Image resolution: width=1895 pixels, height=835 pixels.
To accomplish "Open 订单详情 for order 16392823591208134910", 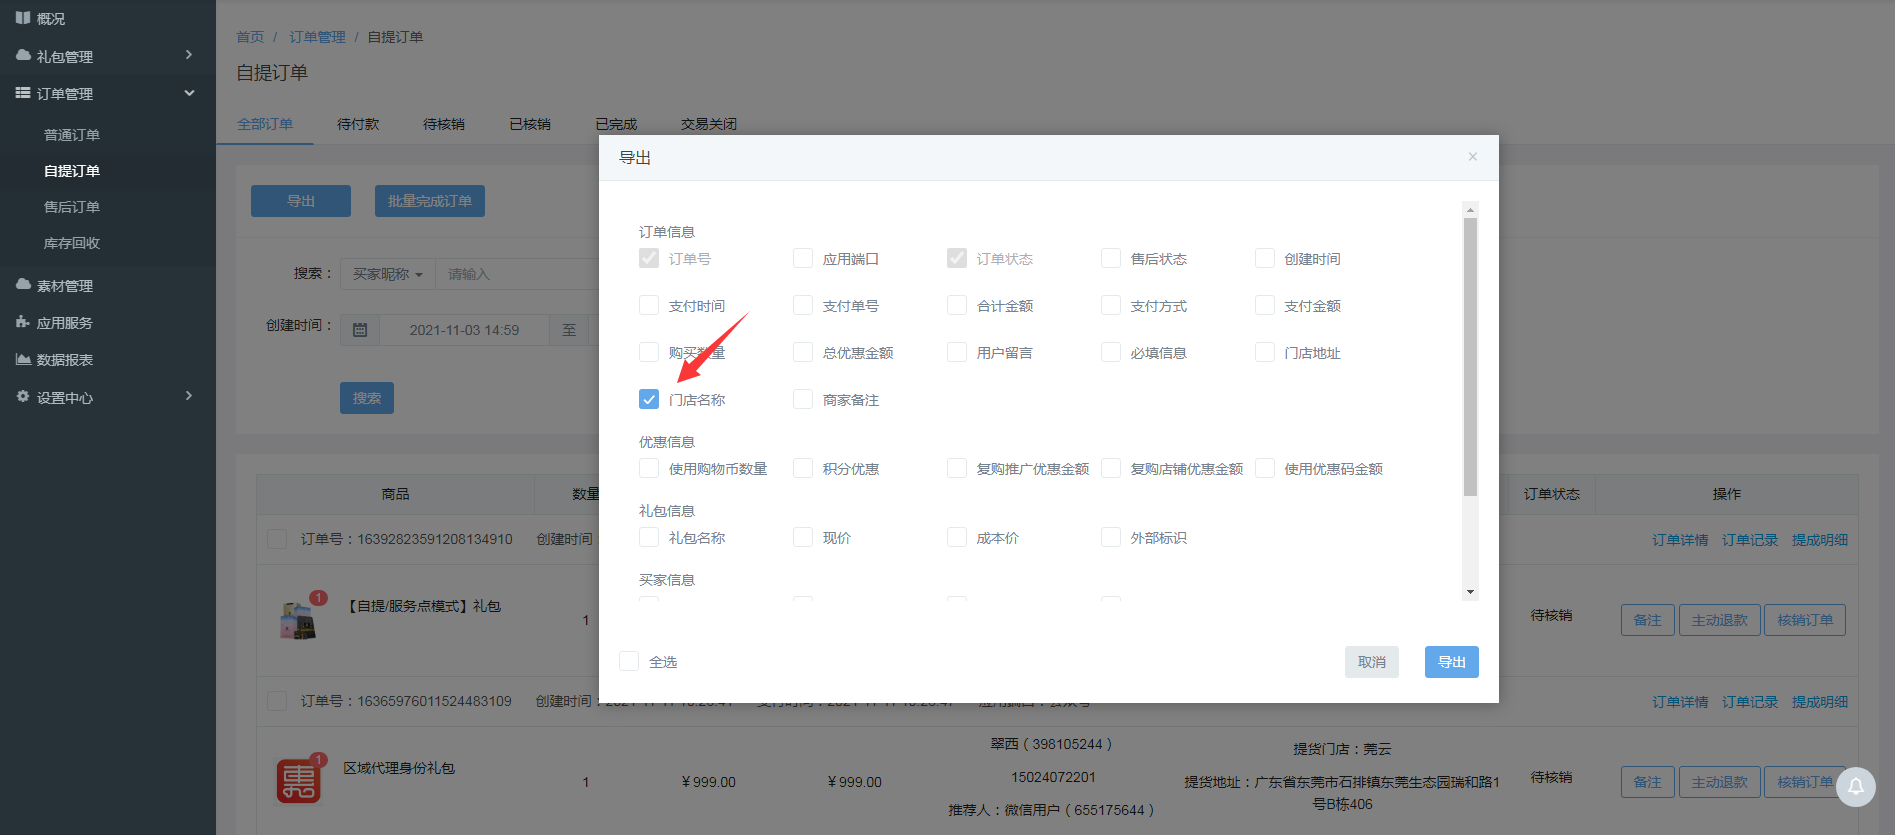I will pos(1680,540).
